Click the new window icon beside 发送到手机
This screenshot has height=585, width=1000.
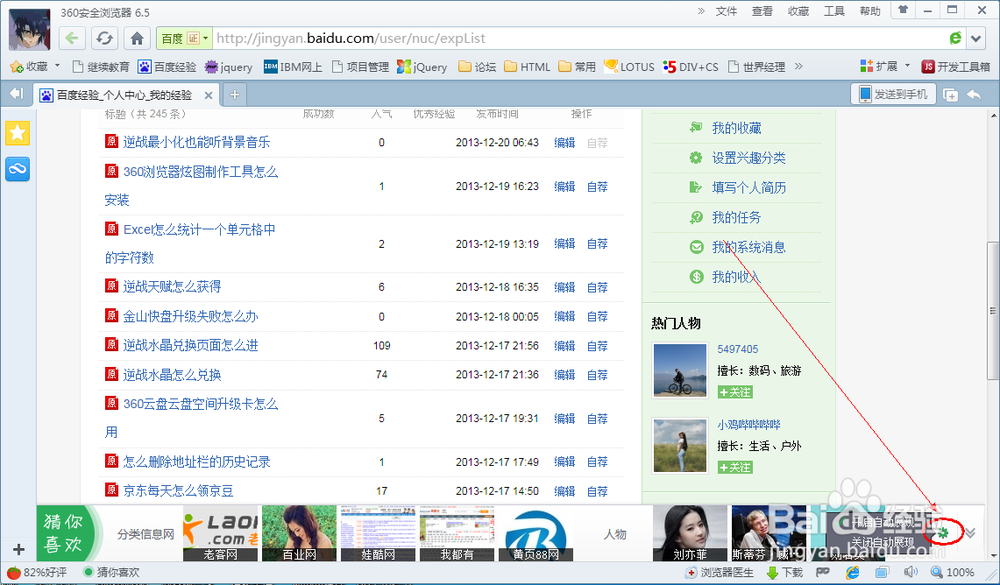tap(950, 94)
